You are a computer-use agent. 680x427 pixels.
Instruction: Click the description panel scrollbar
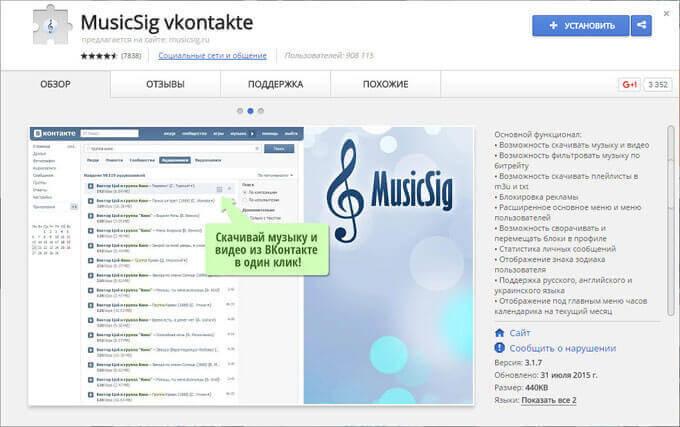(672, 221)
